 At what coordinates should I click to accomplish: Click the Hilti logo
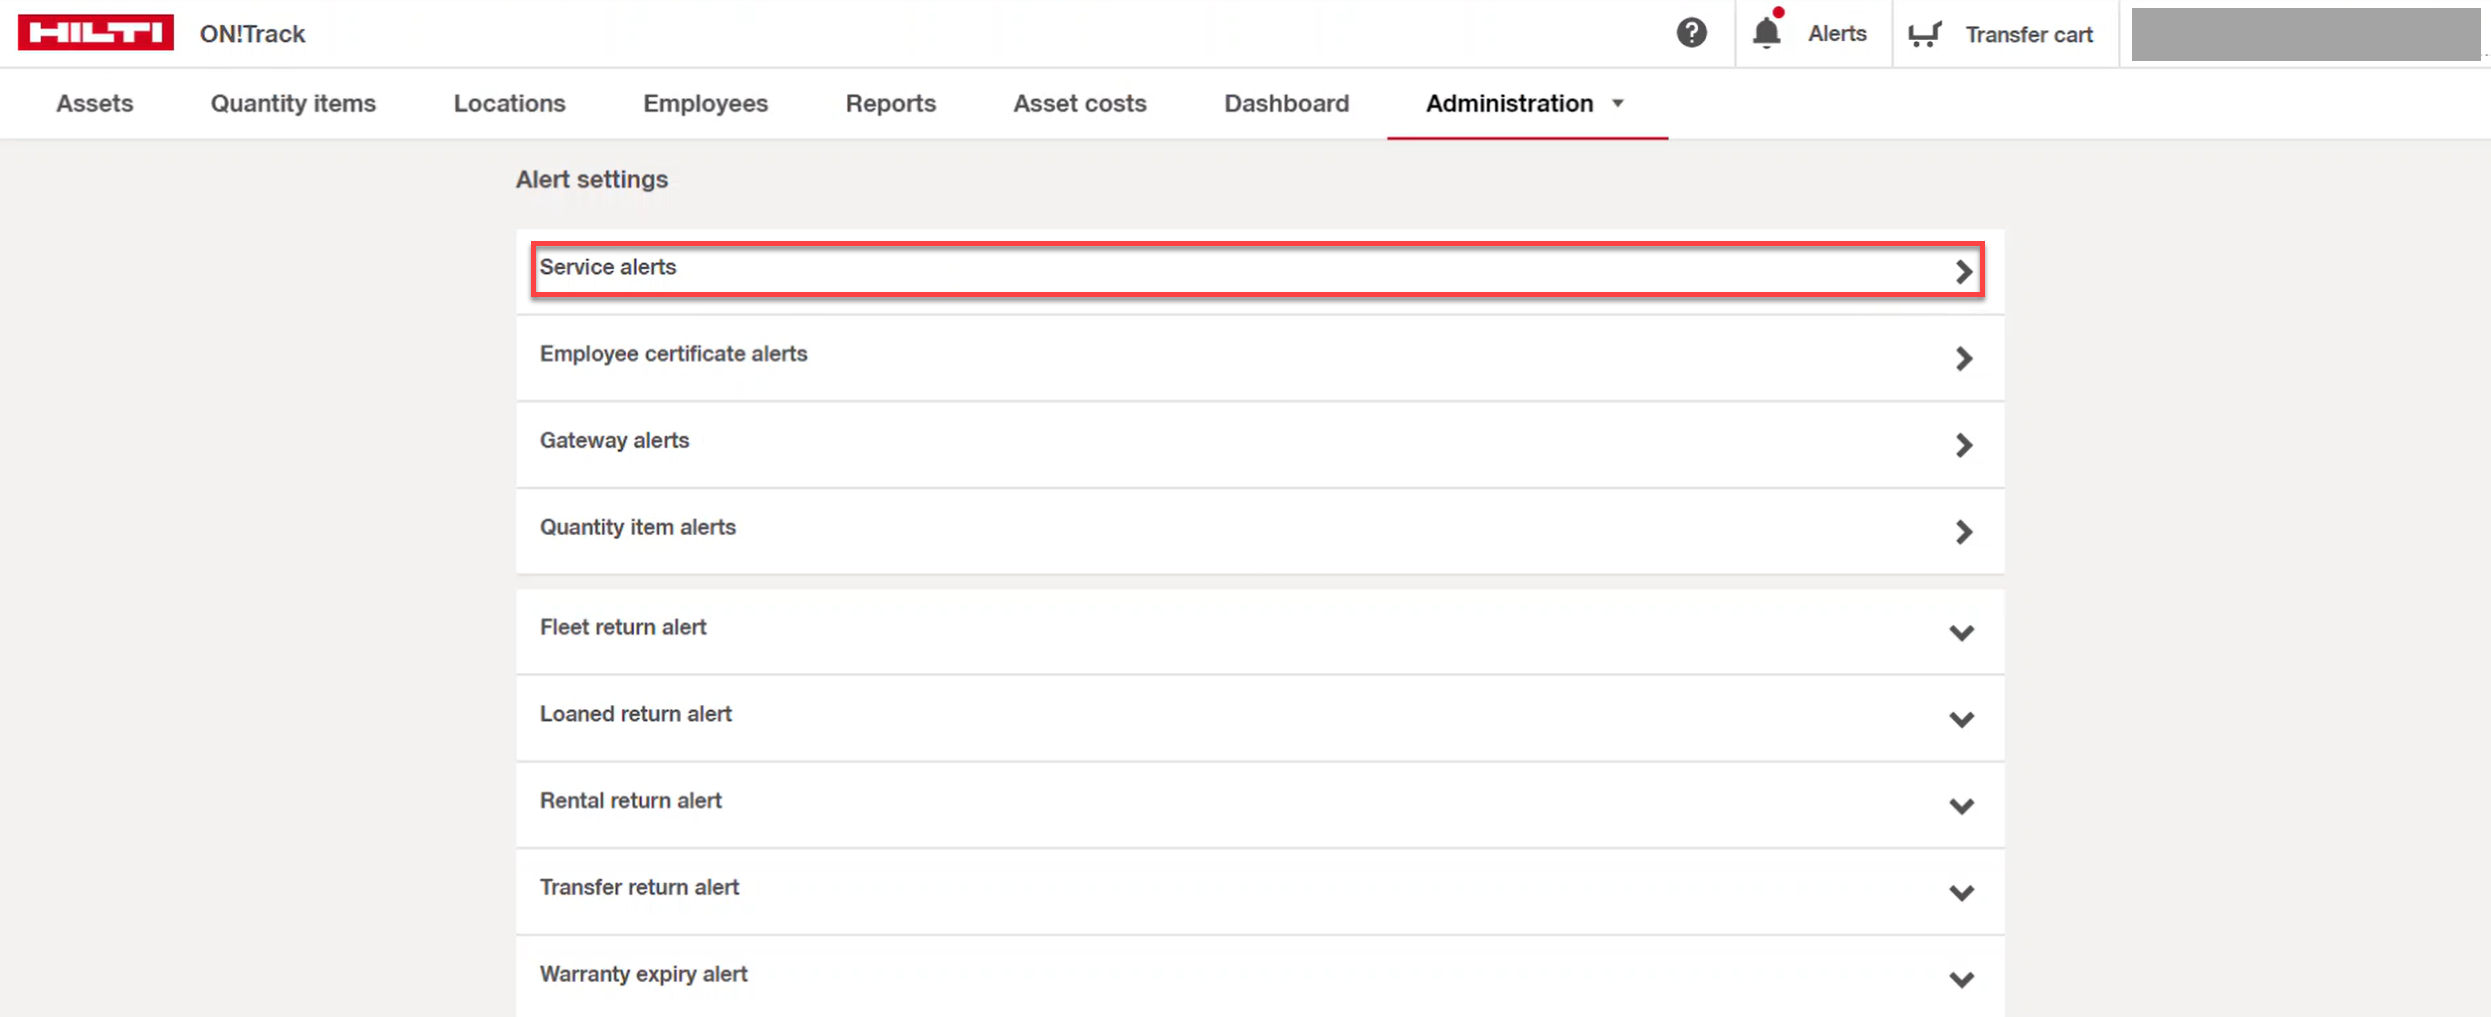click(95, 33)
